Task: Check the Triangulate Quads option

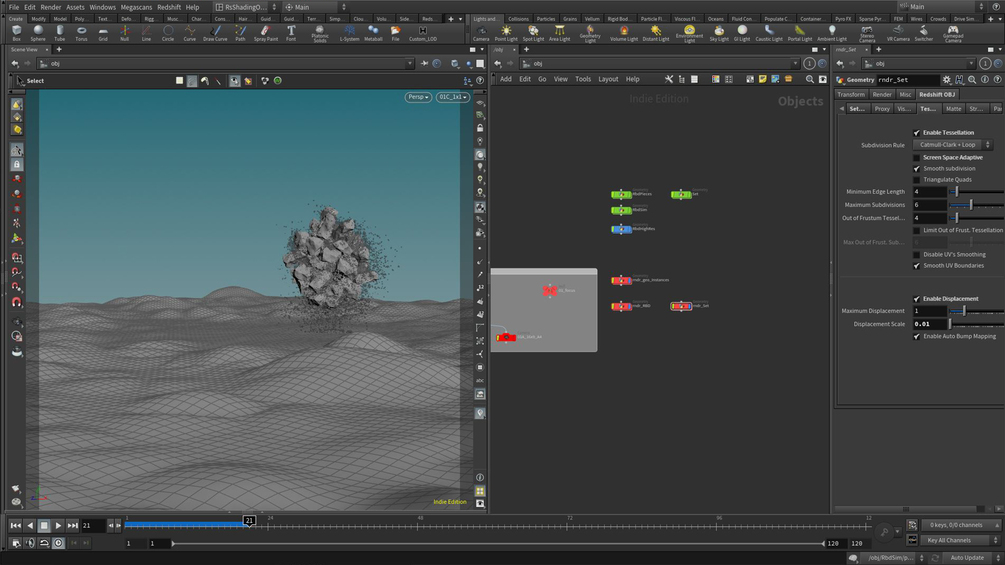Action: click(917, 180)
